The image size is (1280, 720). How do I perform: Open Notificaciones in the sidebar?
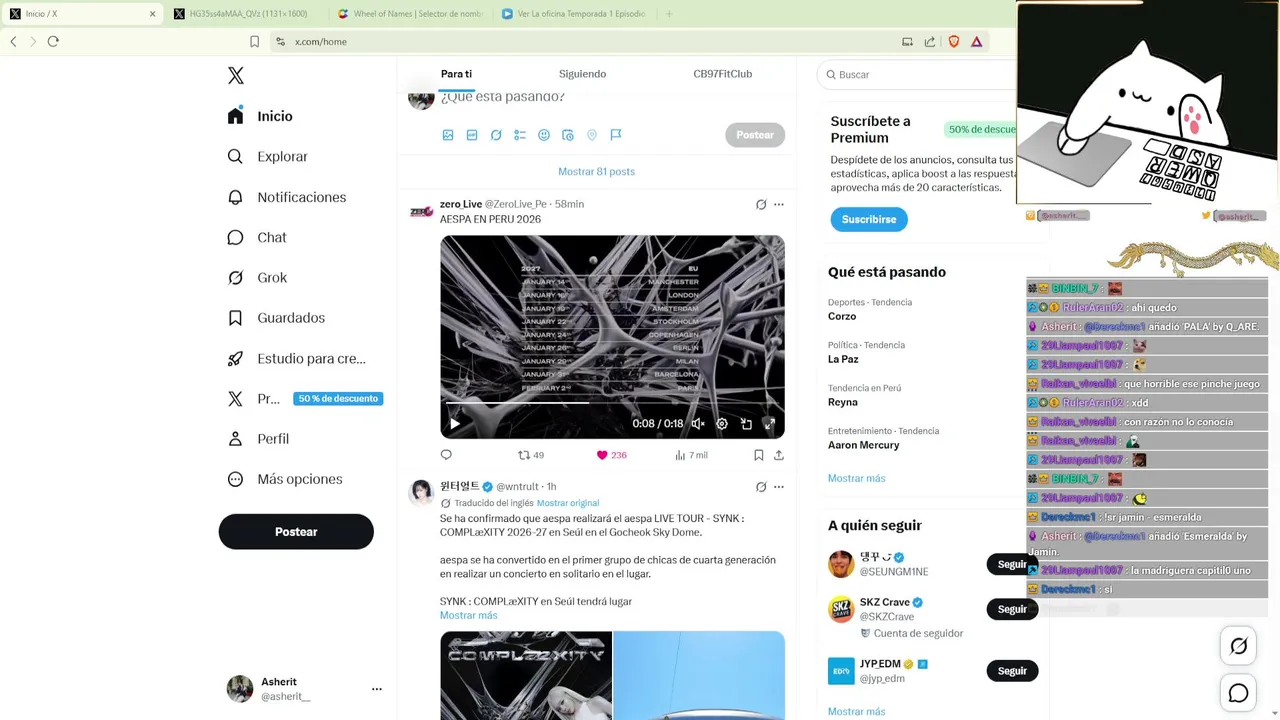(x=286, y=197)
